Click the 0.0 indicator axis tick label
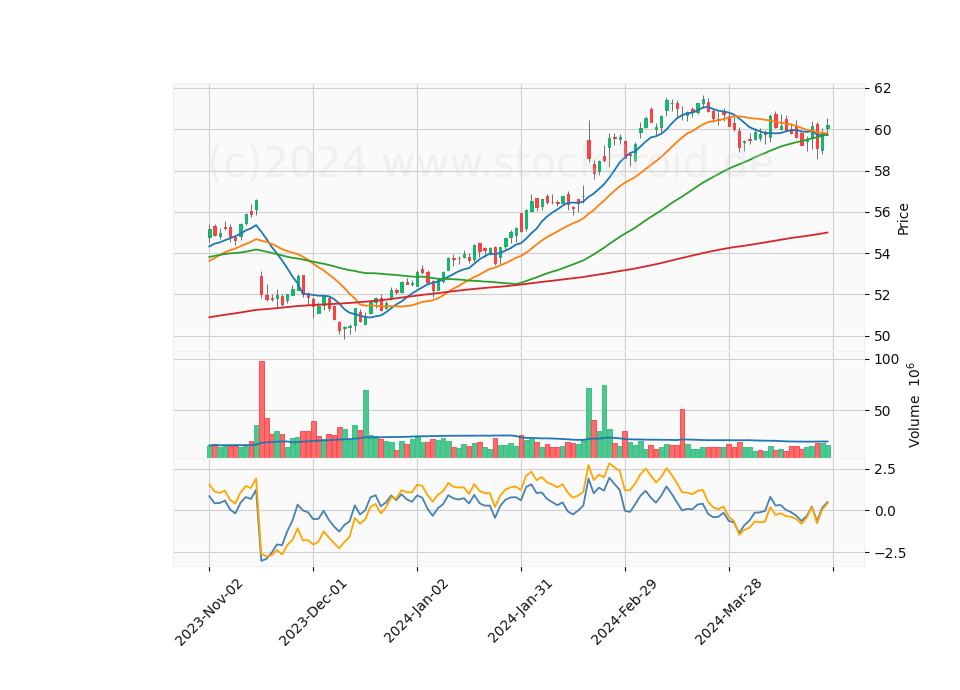This screenshot has width=960, height=690. pos(884,511)
